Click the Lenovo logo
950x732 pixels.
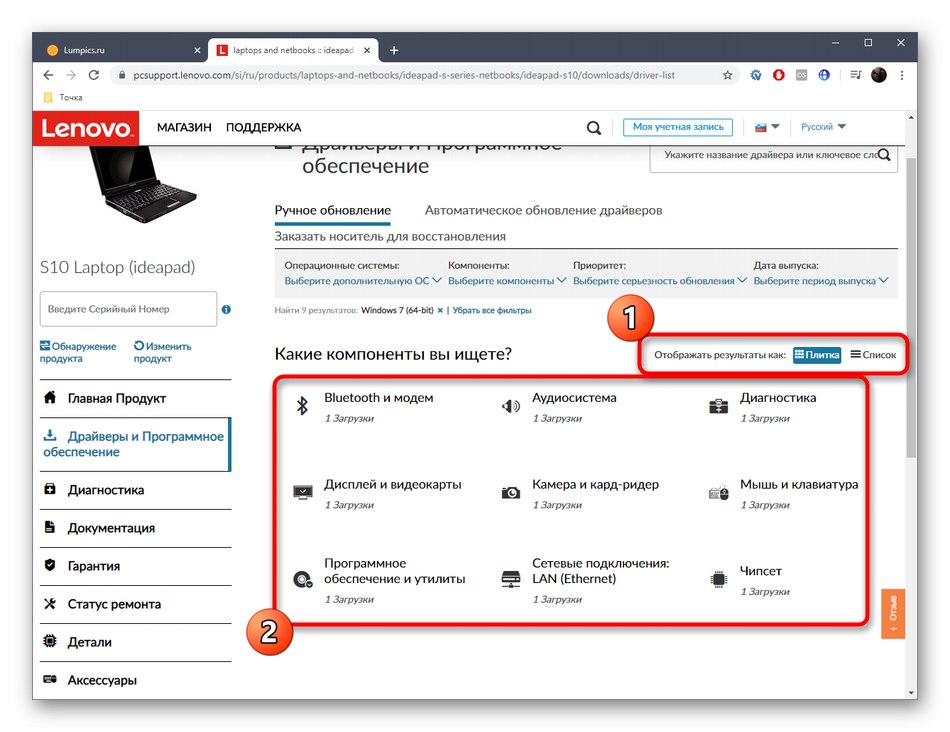pyautogui.click(x=85, y=128)
